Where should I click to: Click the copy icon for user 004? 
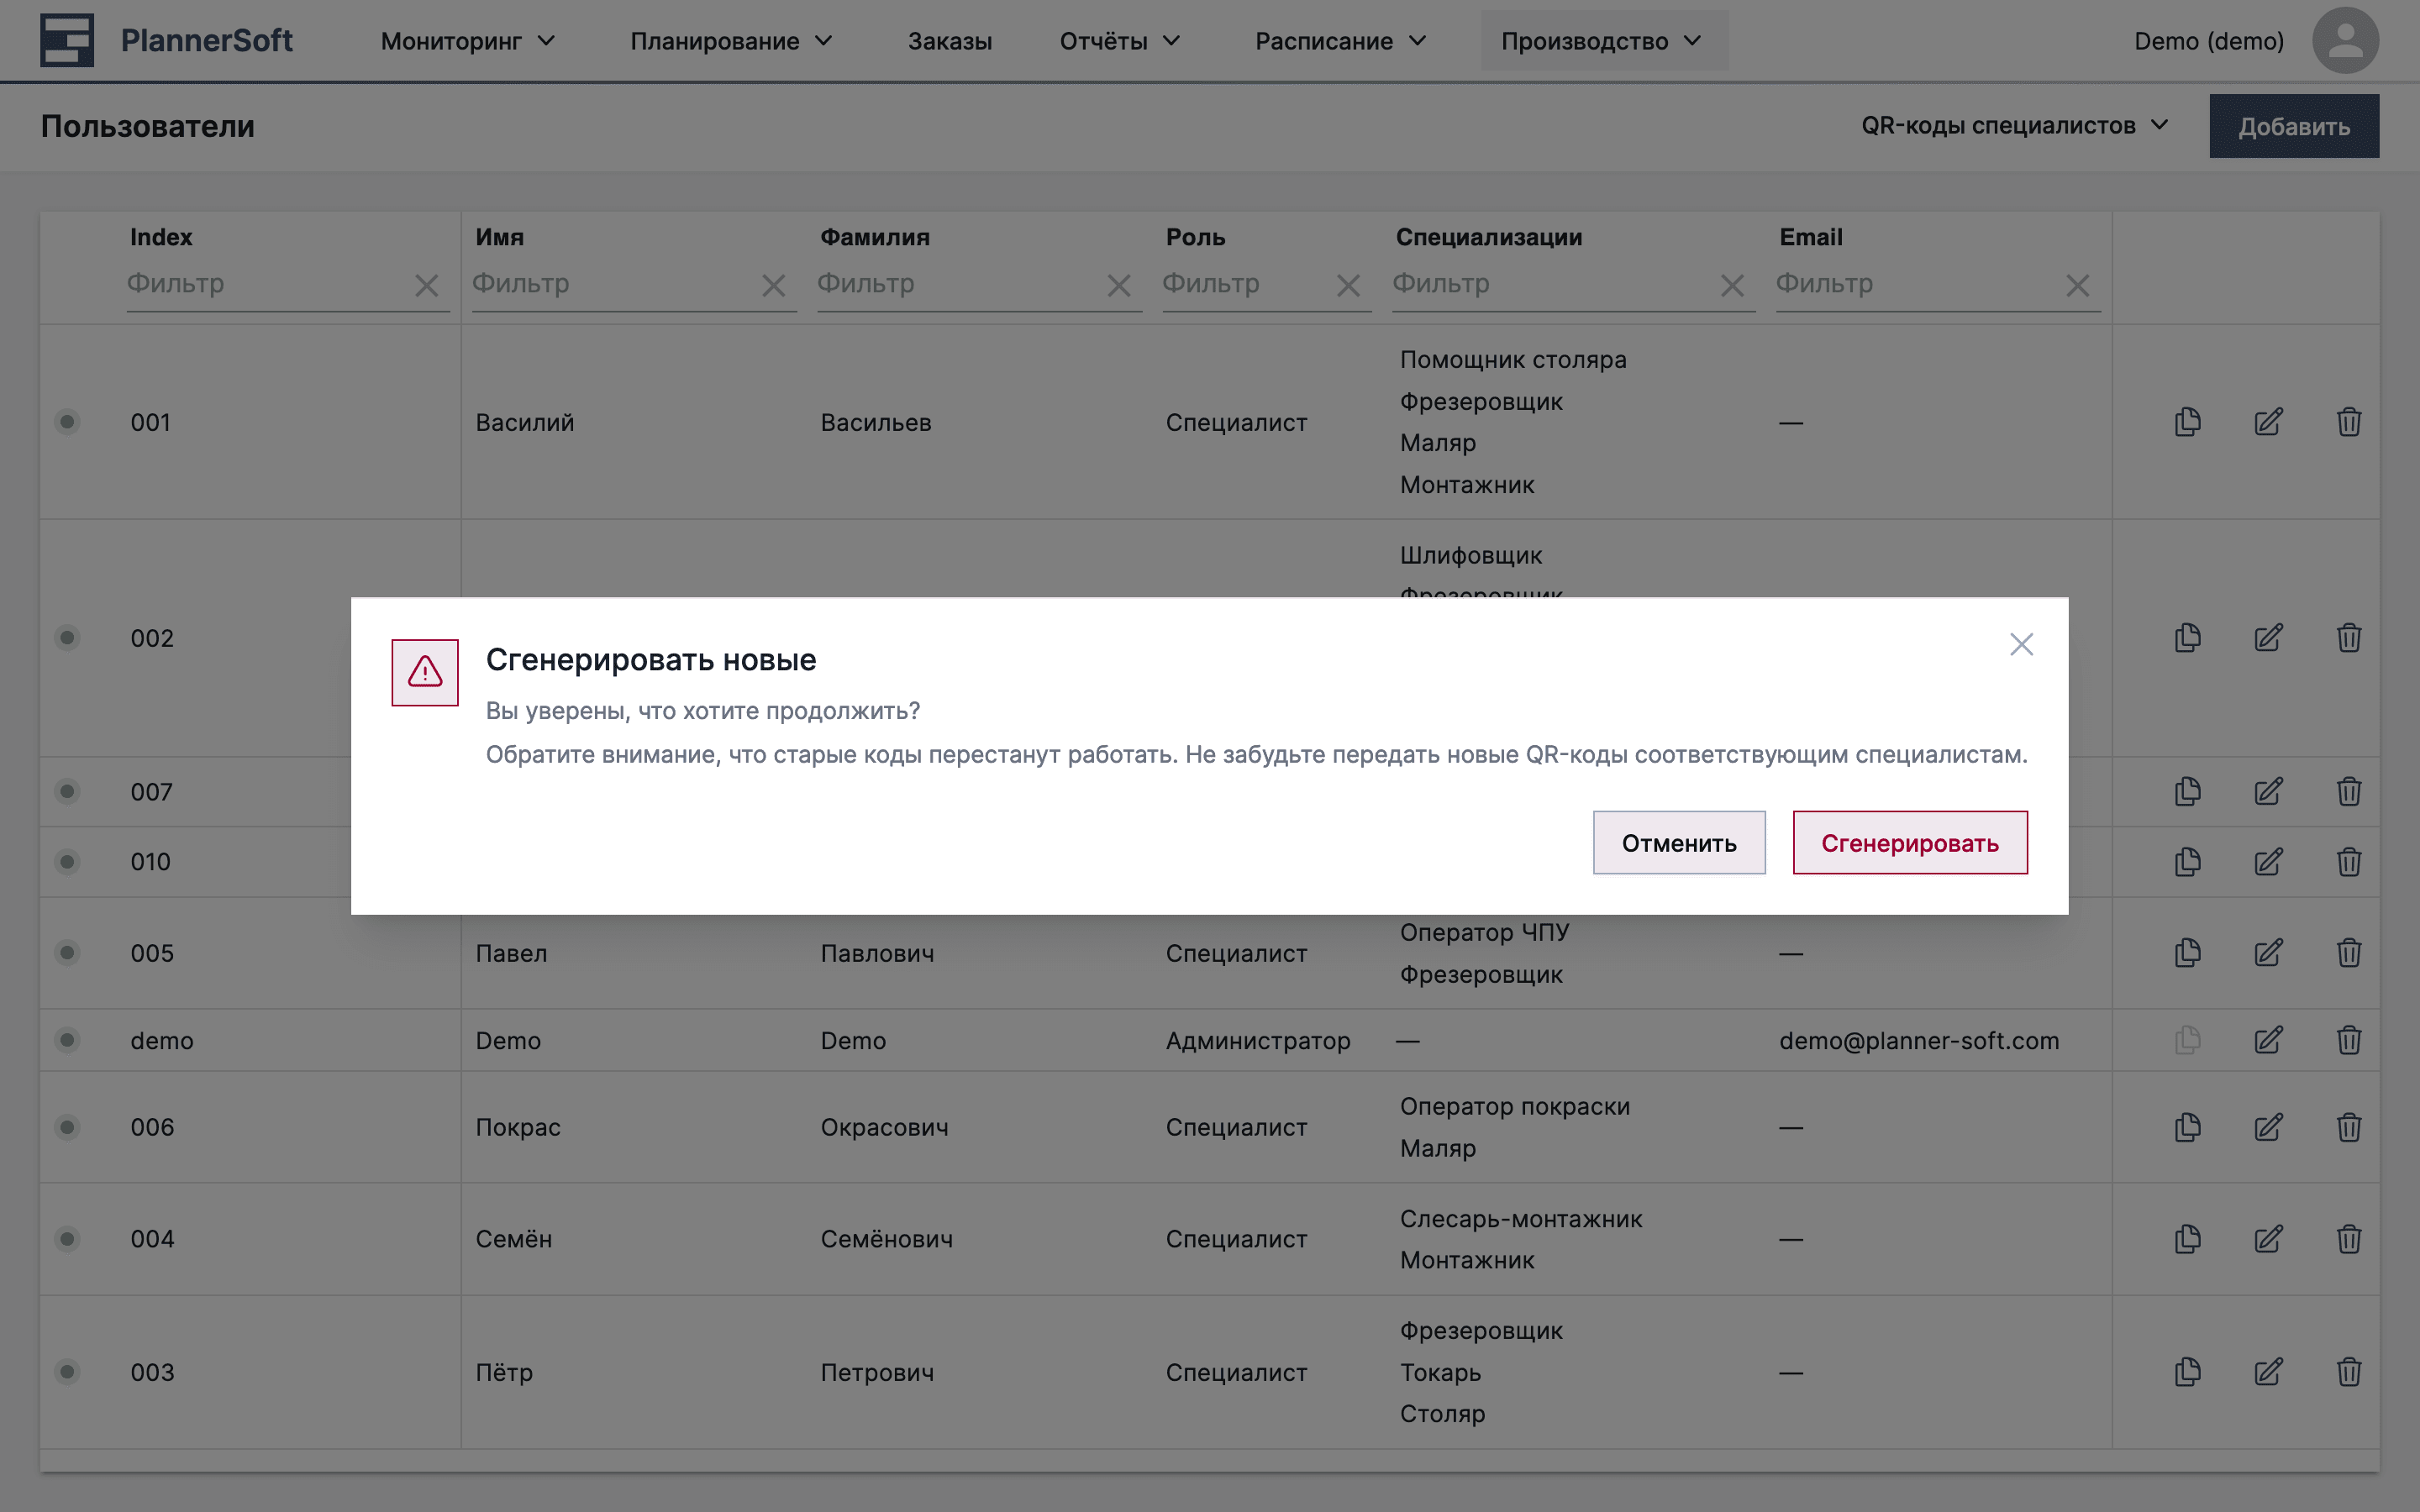(x=2187, y=1239)
